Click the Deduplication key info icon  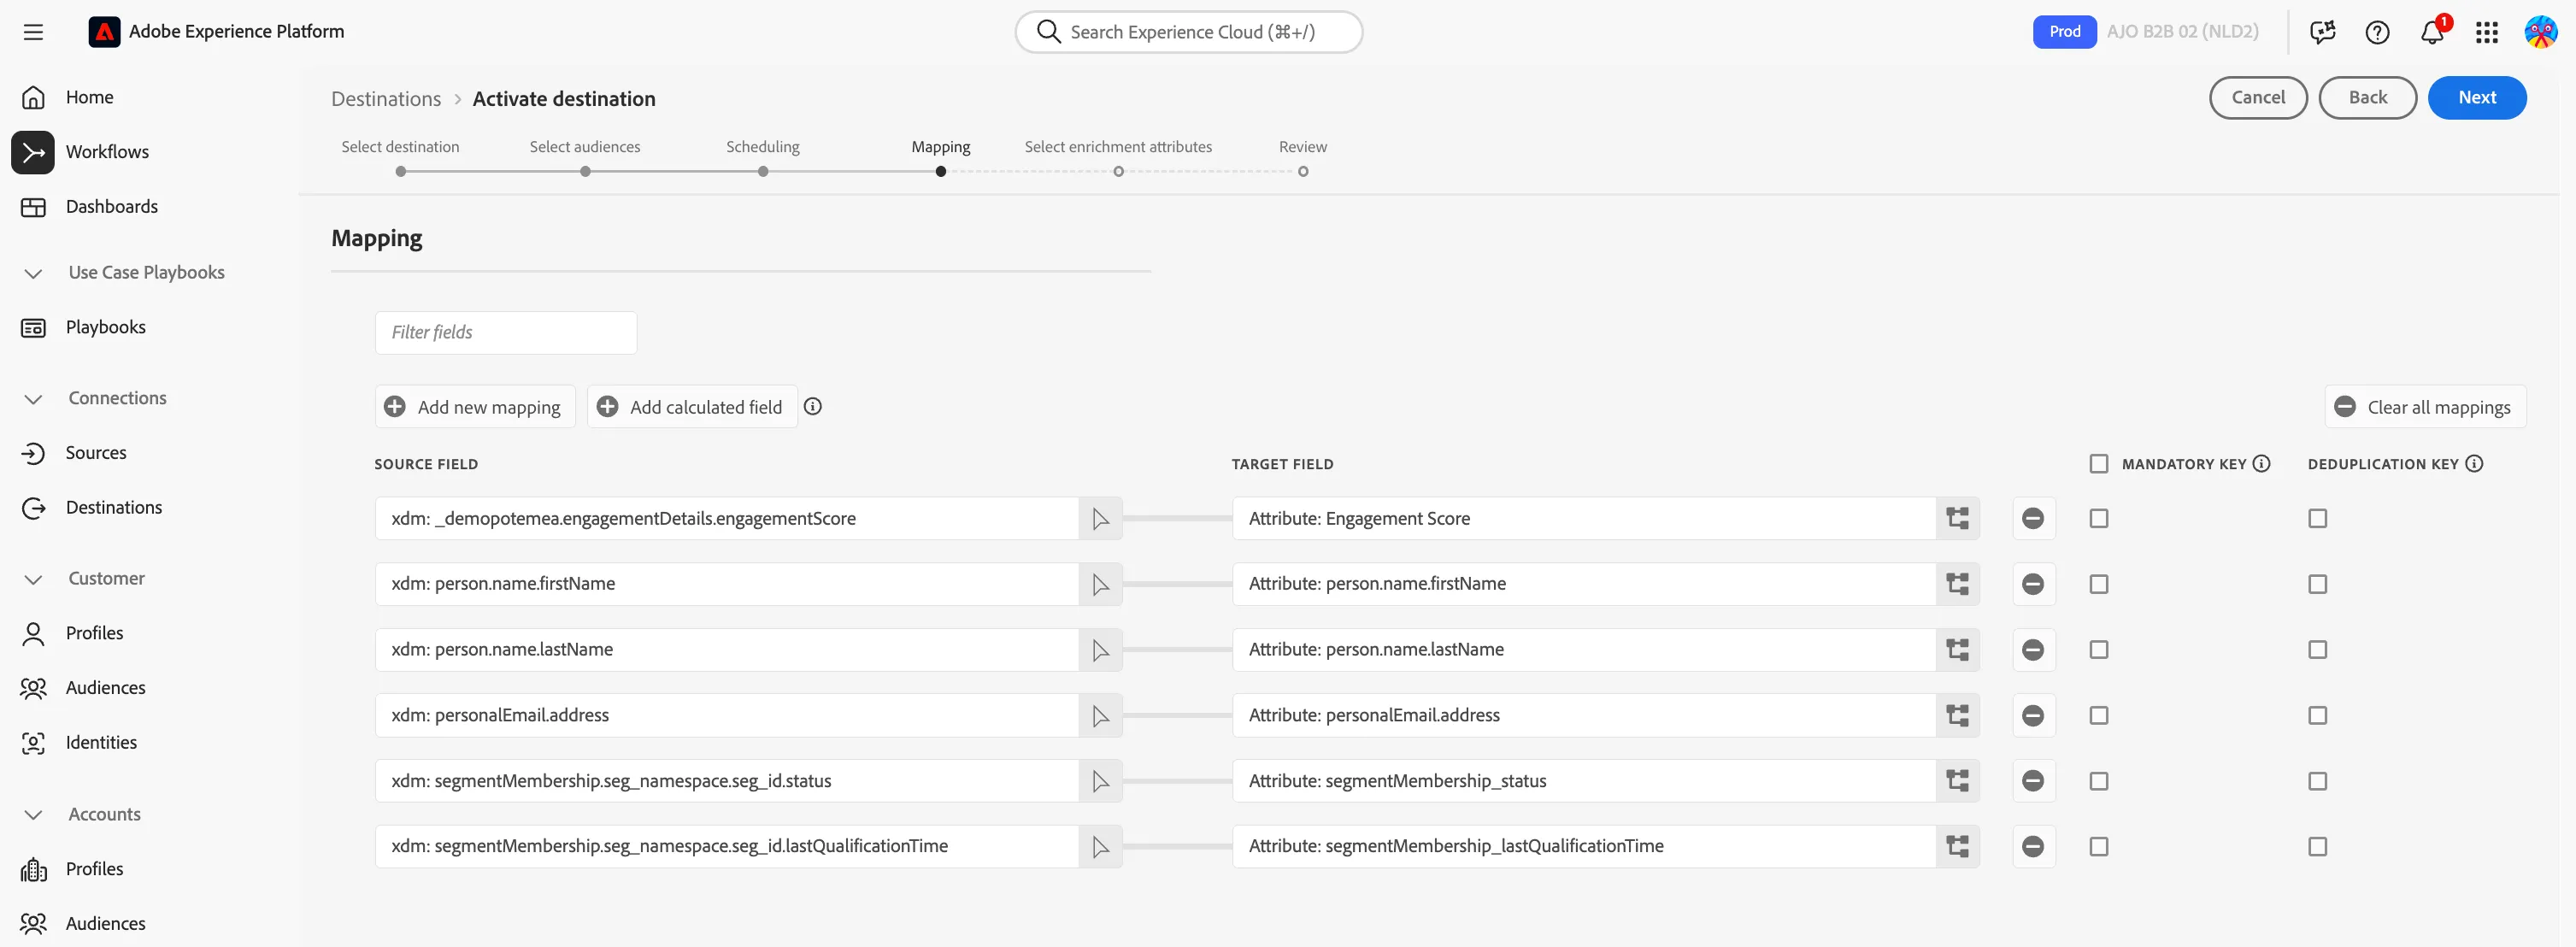click(2474, 463)
